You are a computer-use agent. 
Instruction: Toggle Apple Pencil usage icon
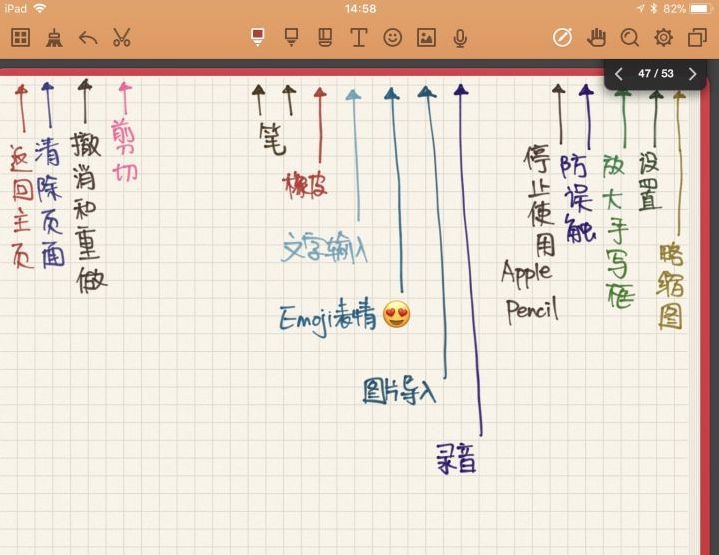(562, 38)
